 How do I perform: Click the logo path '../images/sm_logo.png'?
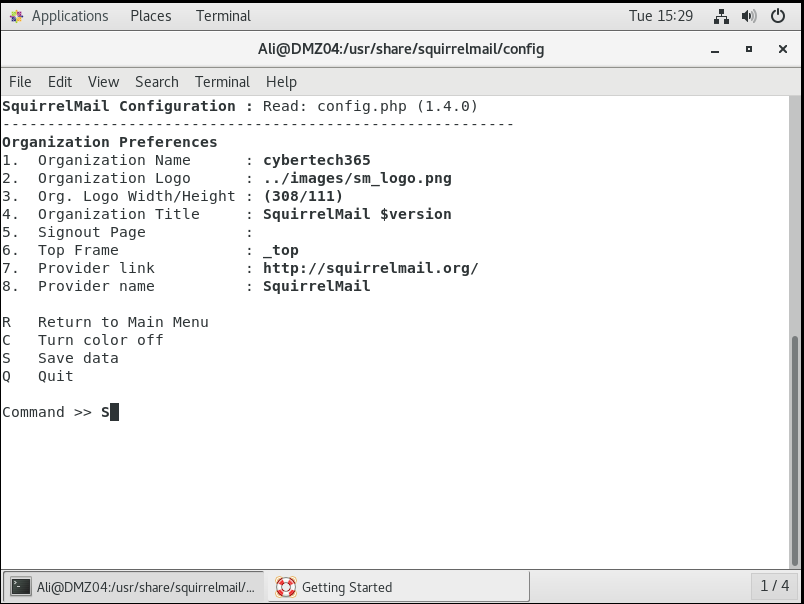(357, 178)
